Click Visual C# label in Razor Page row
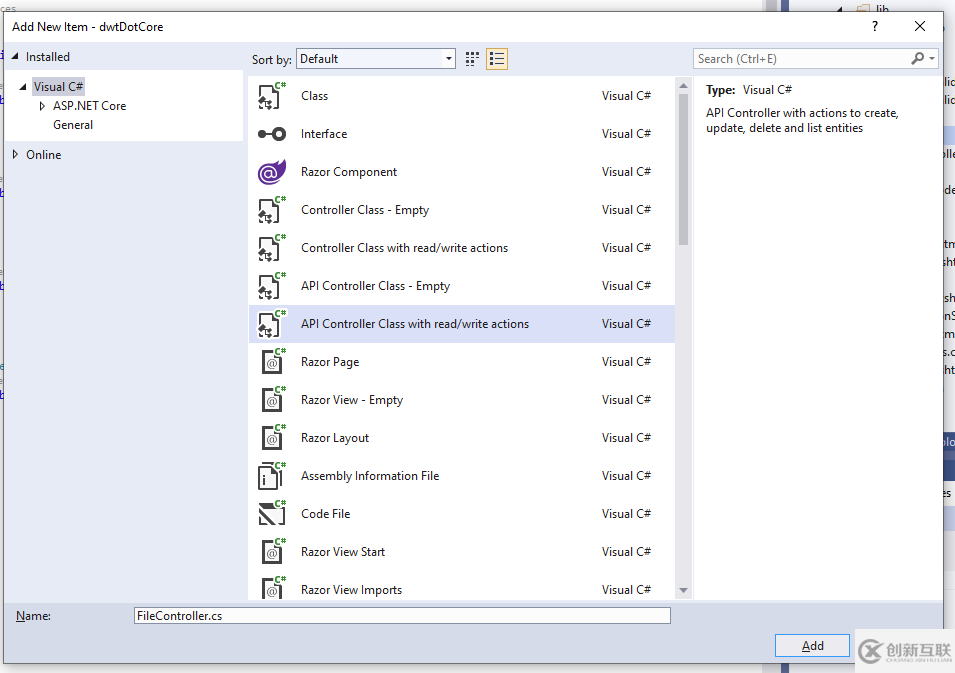The width and height of the screenshot is (955, 673). 626,362
